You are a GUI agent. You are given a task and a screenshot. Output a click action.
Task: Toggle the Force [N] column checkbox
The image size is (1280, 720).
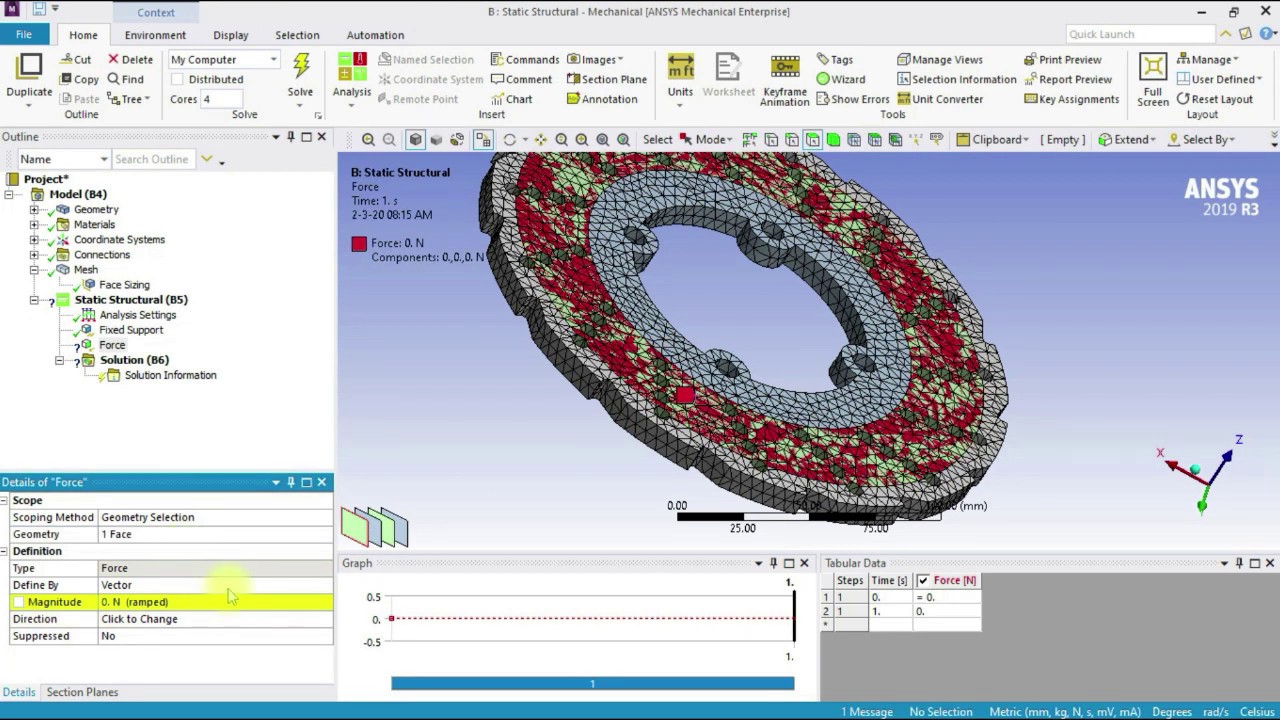(x=923, y=580)
